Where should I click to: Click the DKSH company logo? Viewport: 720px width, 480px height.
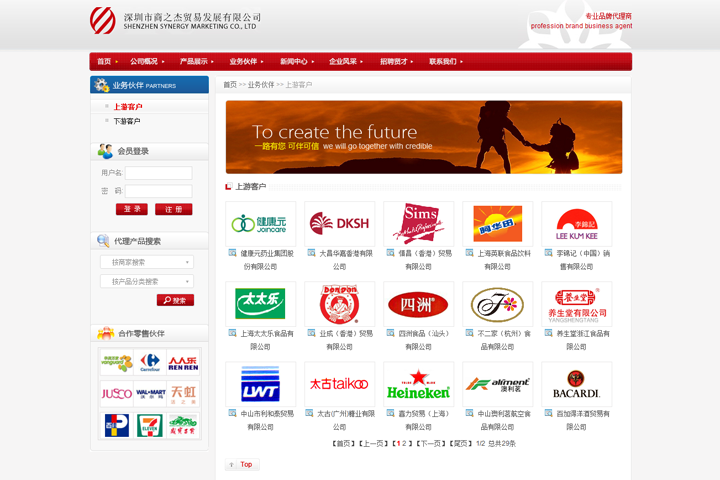[x=340, y=224]
